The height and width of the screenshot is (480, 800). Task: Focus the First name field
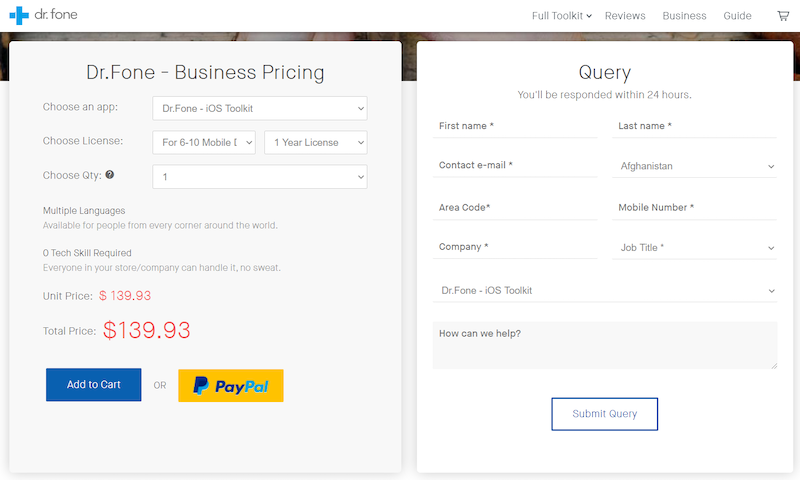click(x=514, y=126)
